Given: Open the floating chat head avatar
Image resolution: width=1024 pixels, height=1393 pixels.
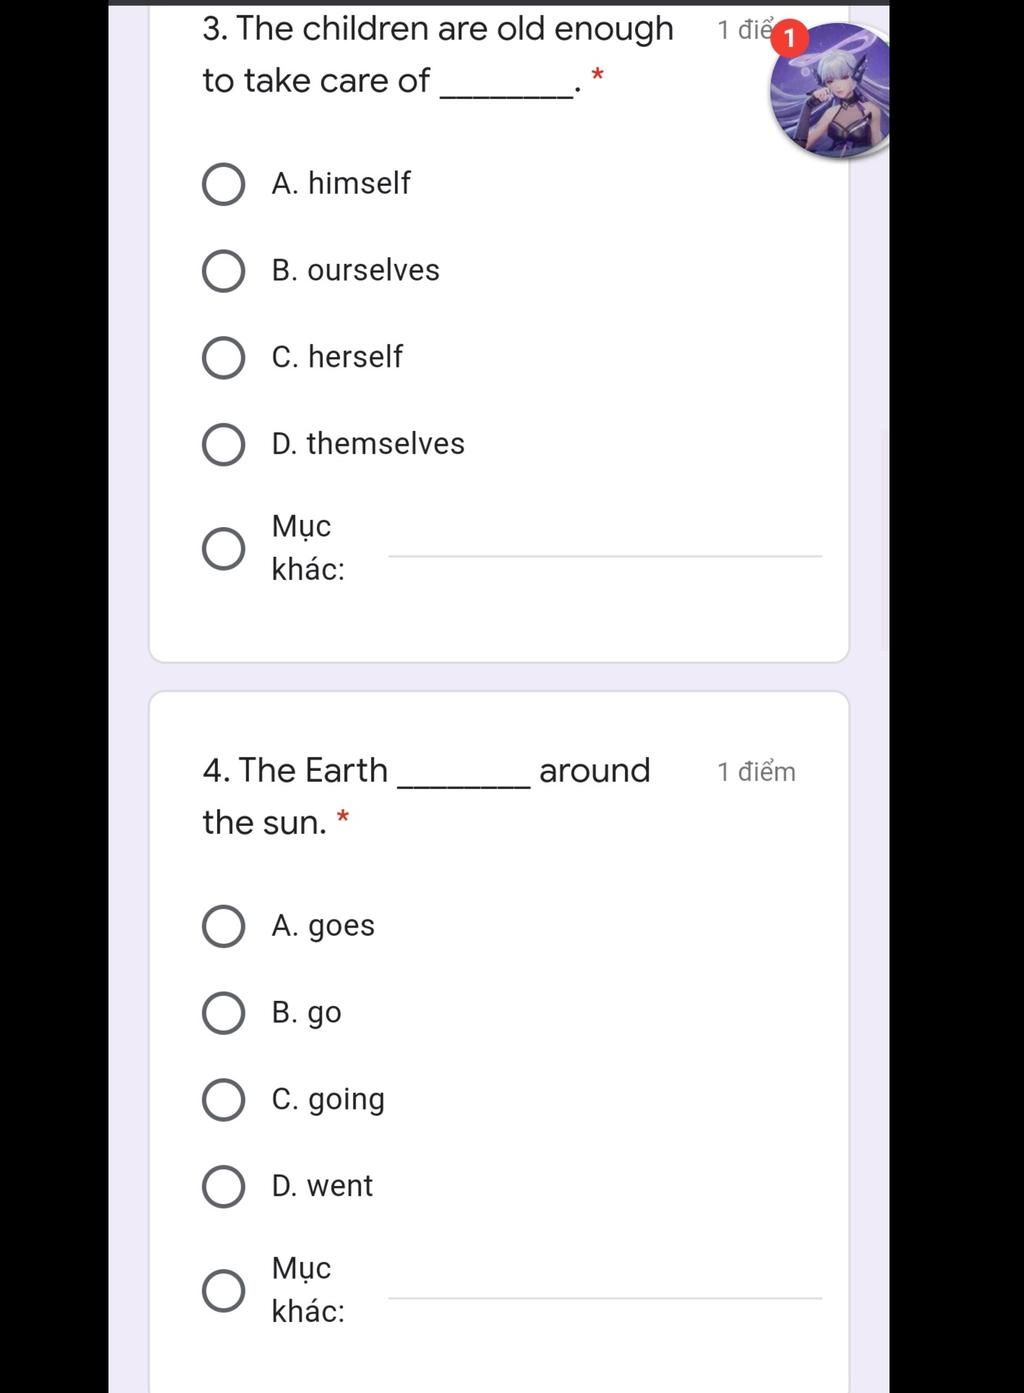Looking at the screenshot, I should click(x=832, y=90).
